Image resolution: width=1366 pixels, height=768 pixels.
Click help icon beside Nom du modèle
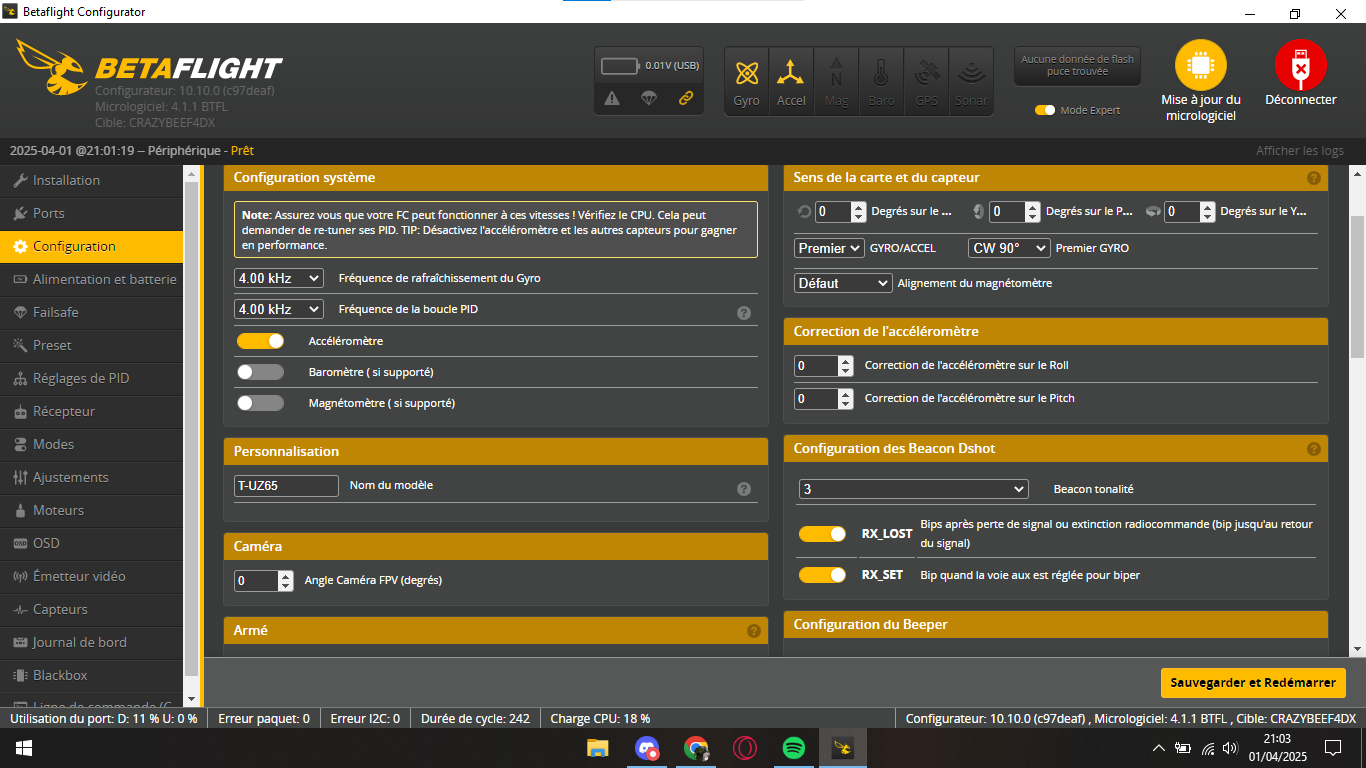click(743, 489)
